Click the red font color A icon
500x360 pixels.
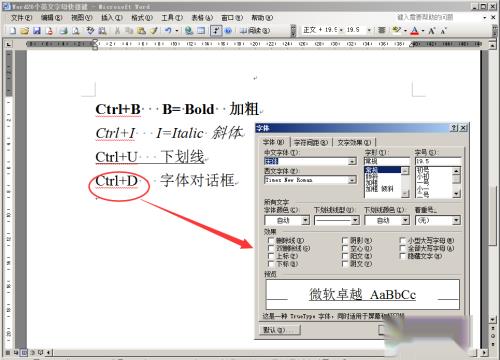click(415, 31)
